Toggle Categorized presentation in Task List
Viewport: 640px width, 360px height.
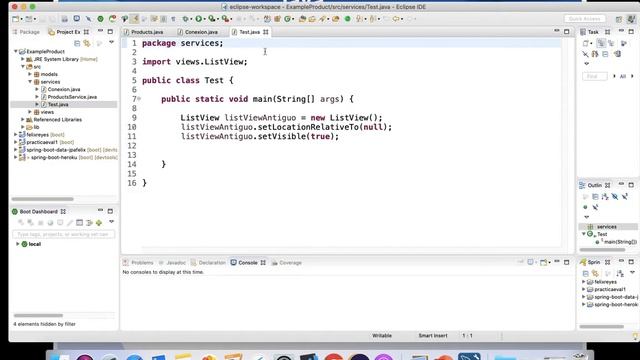click(601, 43)
